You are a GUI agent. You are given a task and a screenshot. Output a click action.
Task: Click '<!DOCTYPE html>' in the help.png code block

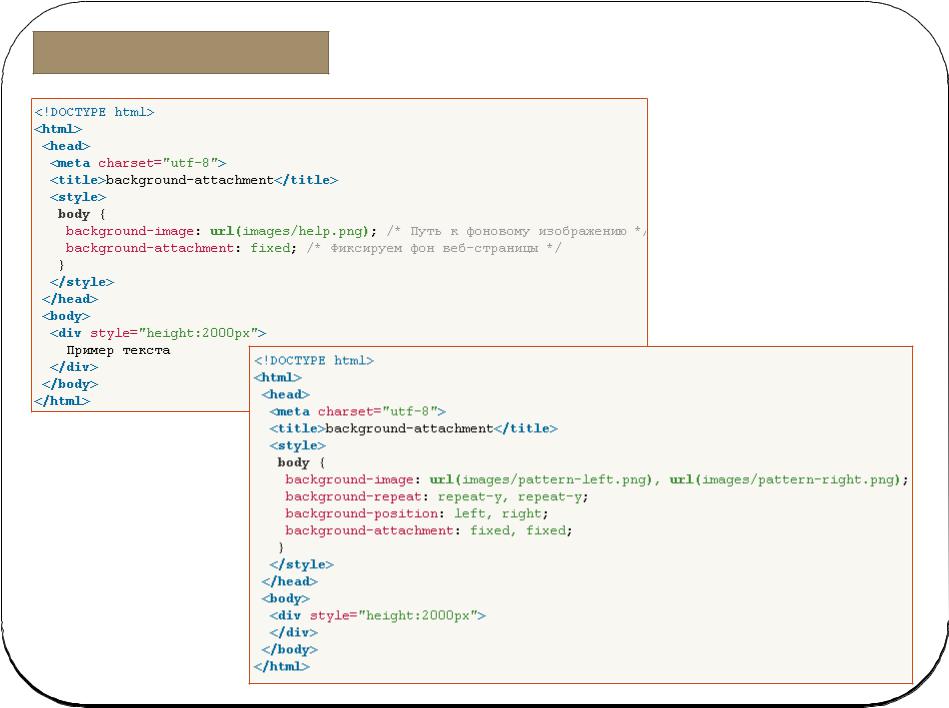click(x=94, y=113)
